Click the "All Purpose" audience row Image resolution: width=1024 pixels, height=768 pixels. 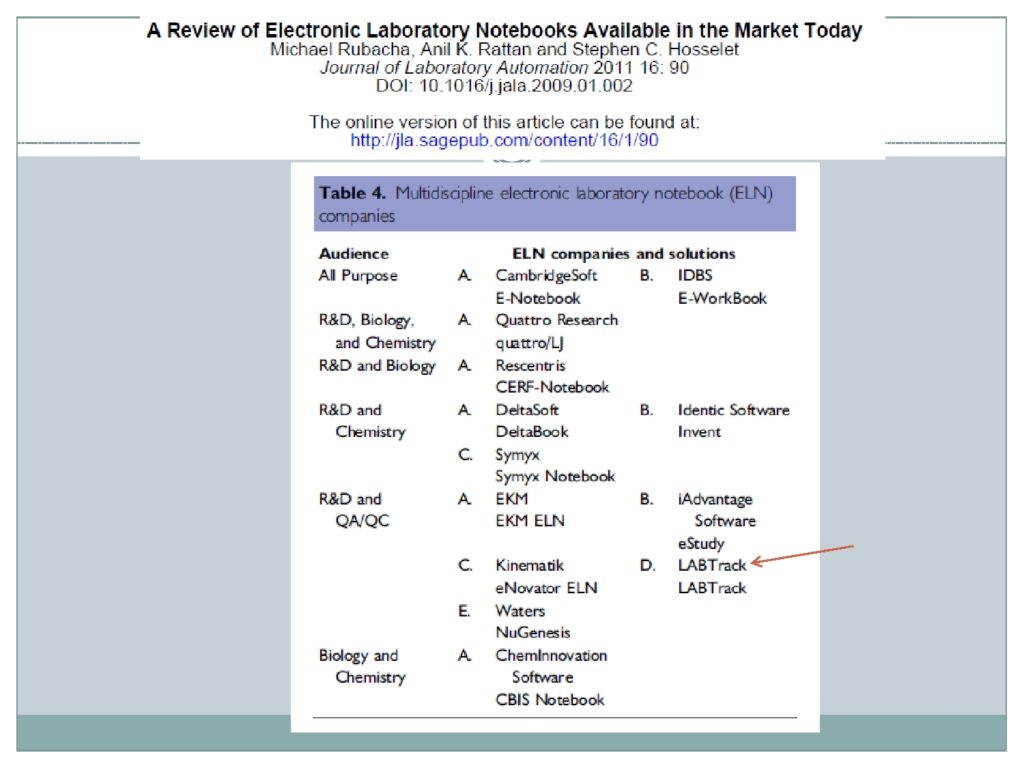[358, 276]
